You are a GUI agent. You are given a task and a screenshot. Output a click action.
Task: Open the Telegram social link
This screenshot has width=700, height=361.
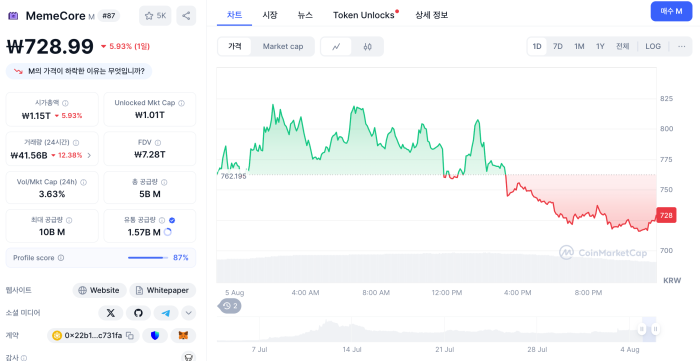click(x=166, y=313)
